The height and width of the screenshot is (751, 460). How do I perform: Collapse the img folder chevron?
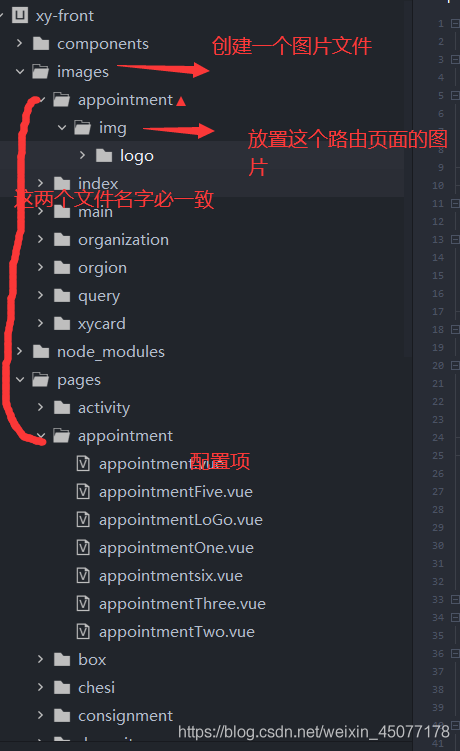tap(62, 127)
